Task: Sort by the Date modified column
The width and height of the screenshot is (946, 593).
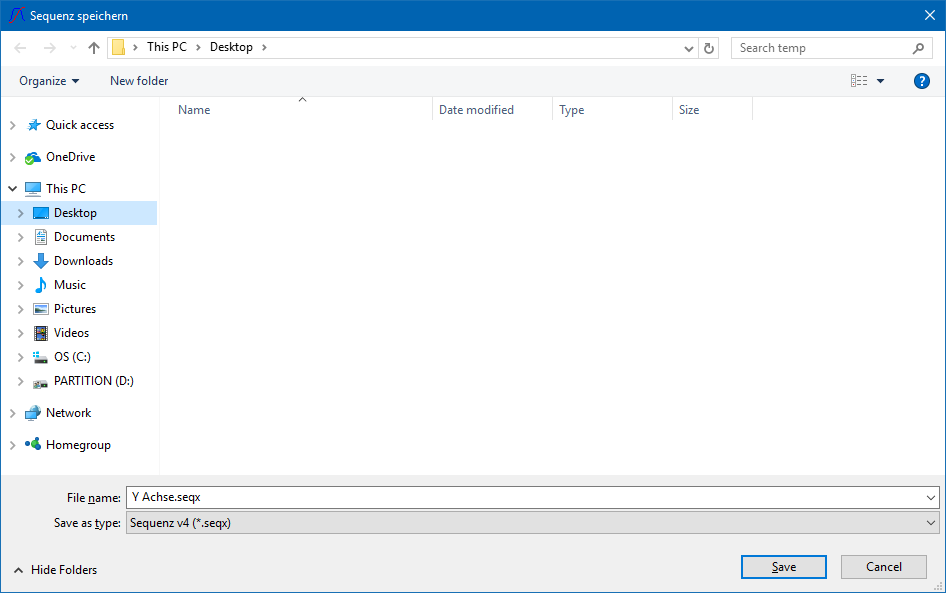Action: [x=476, y=110]
